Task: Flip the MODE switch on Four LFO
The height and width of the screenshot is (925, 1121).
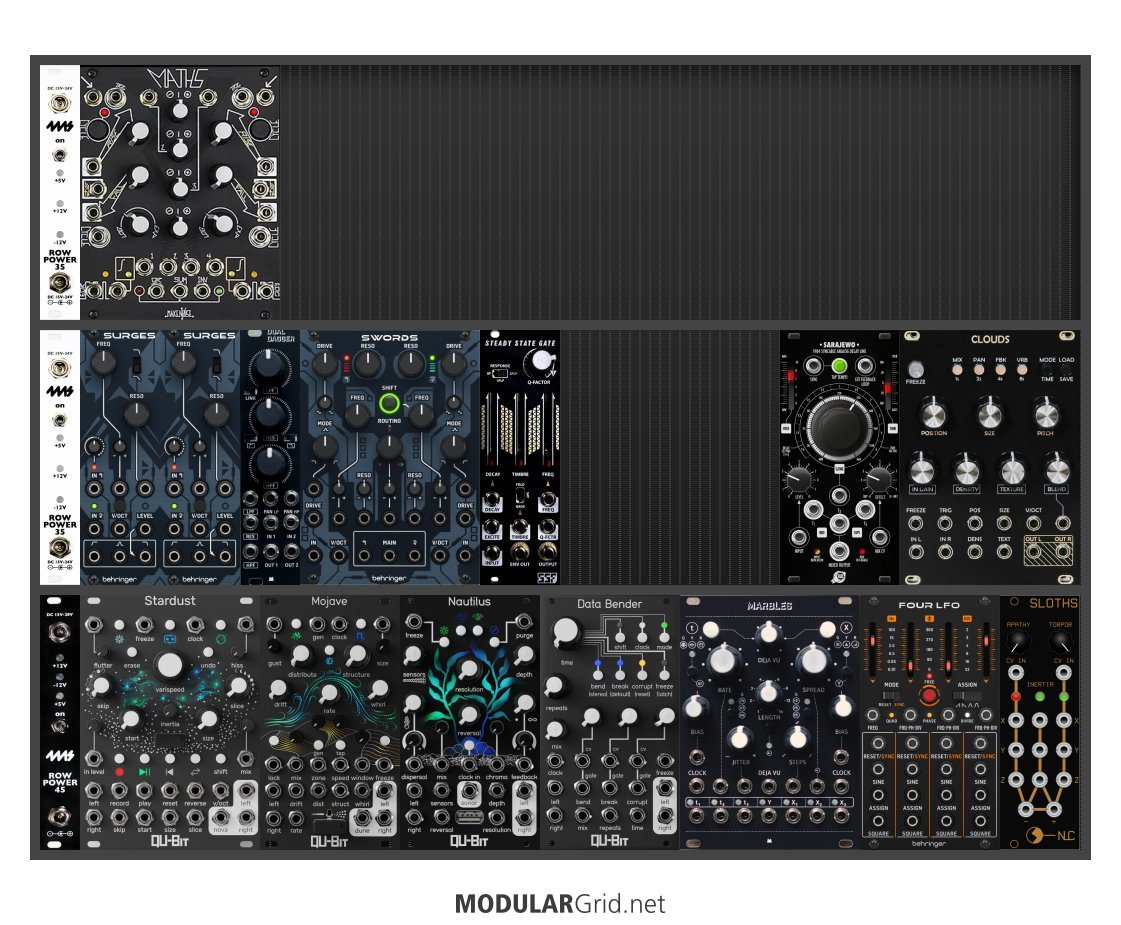Action: coord(892,695)
